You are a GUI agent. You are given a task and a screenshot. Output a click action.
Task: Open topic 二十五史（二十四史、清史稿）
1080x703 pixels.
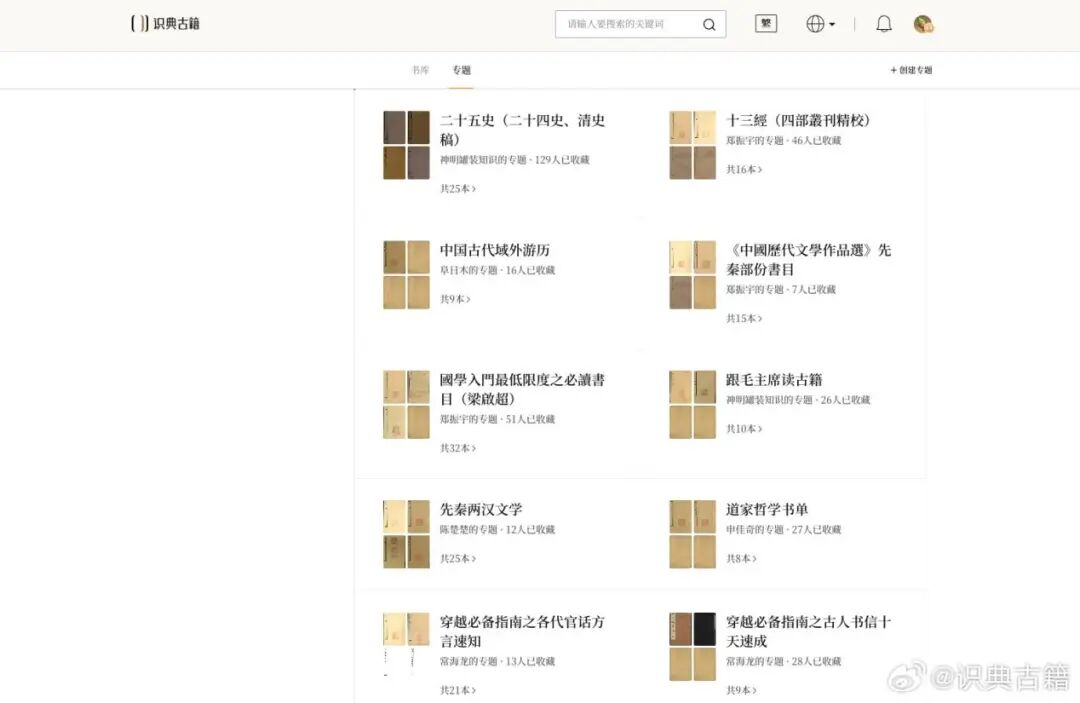pos(522,129)
